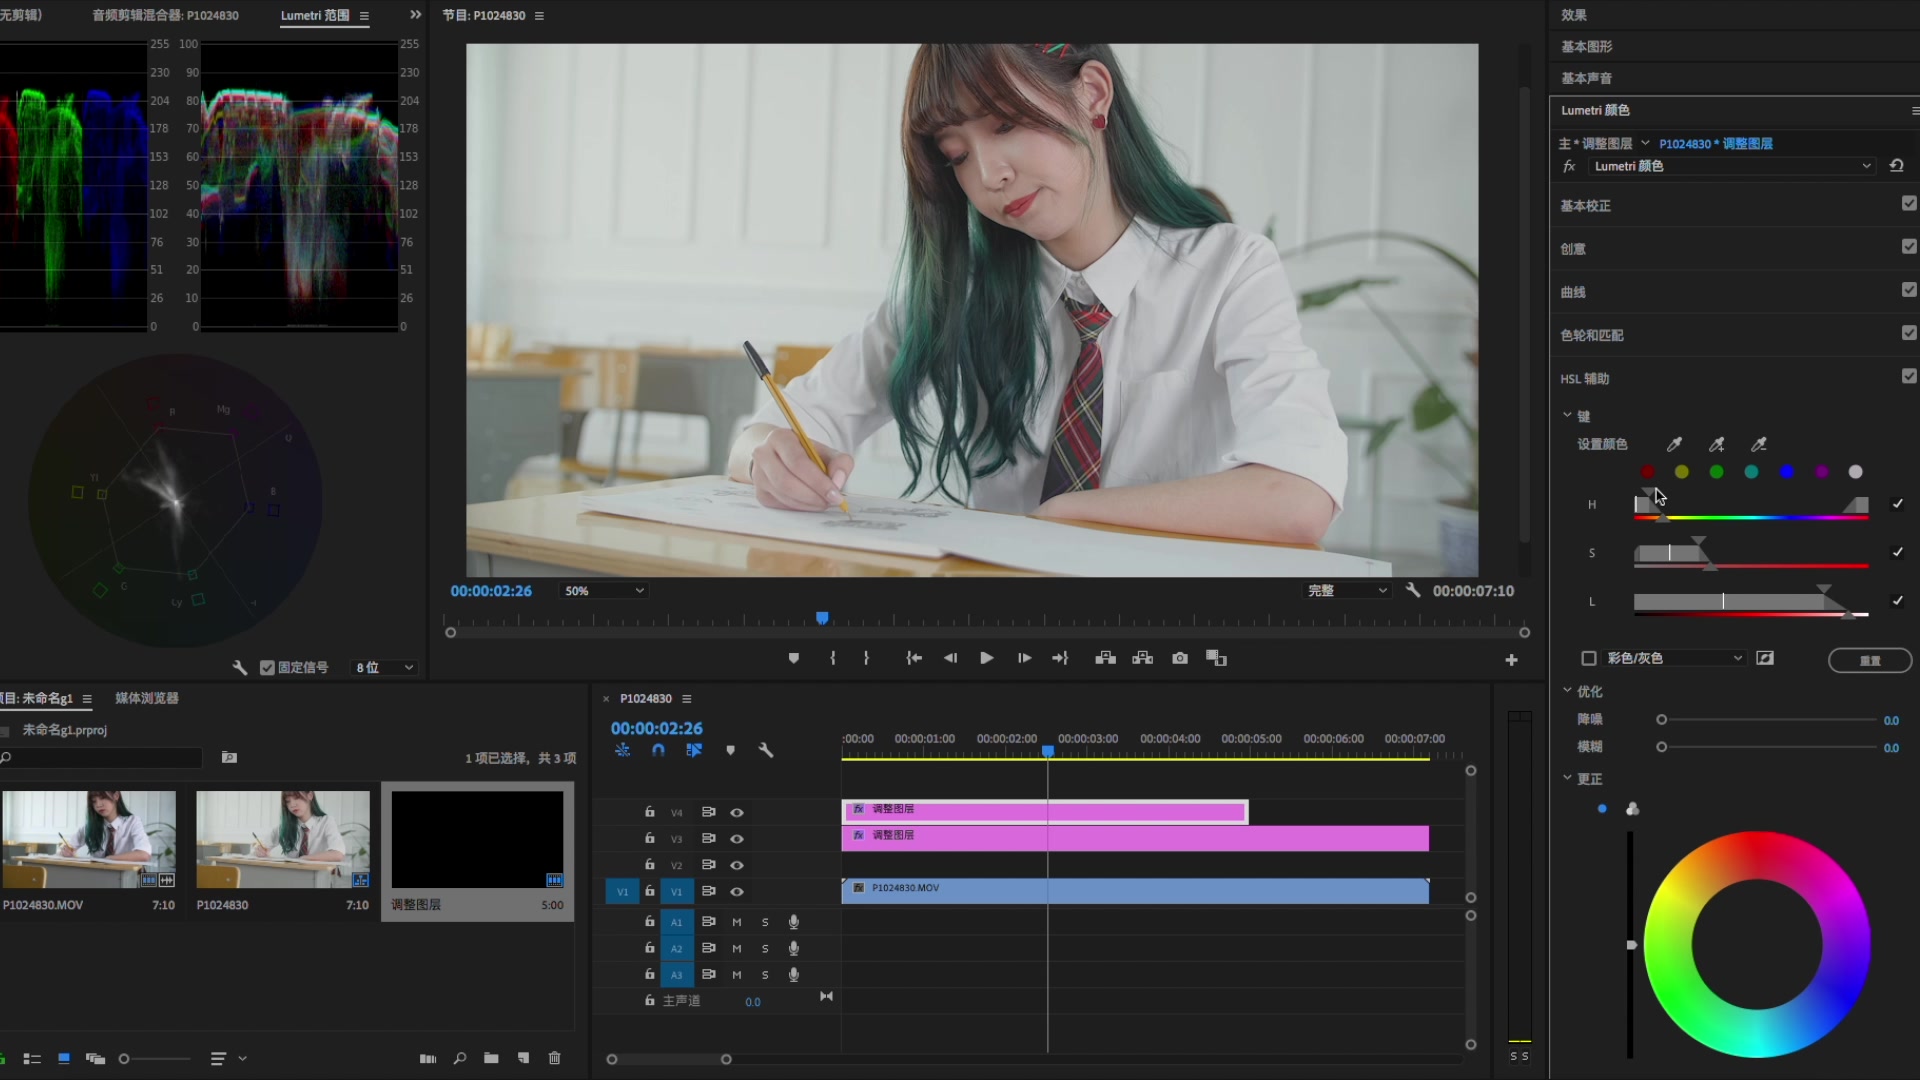Select the remove-color eyedropper
The height and width of the screenshot is (1080, 1920).
tap(1758, 444)
